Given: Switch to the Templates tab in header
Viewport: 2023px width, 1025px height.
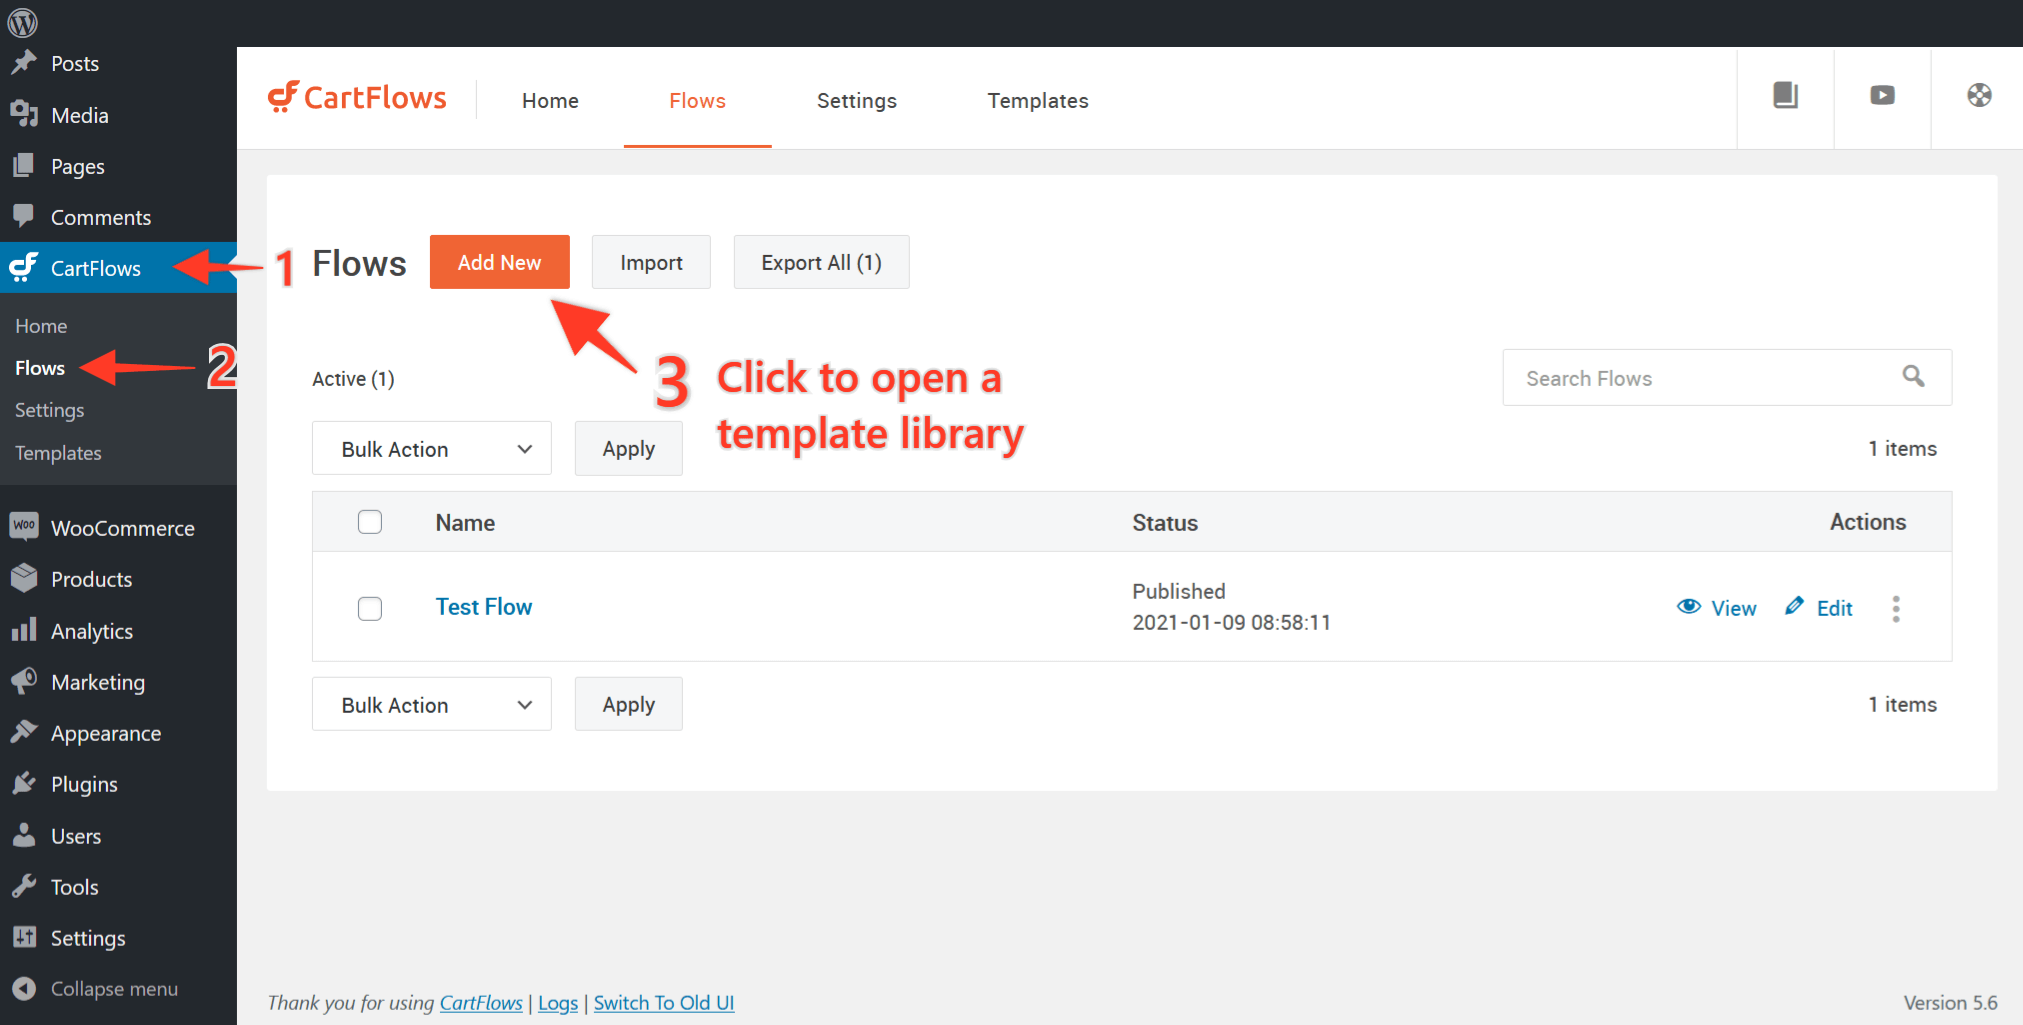Looking at the screenshot, I should tap(1037, 101).
